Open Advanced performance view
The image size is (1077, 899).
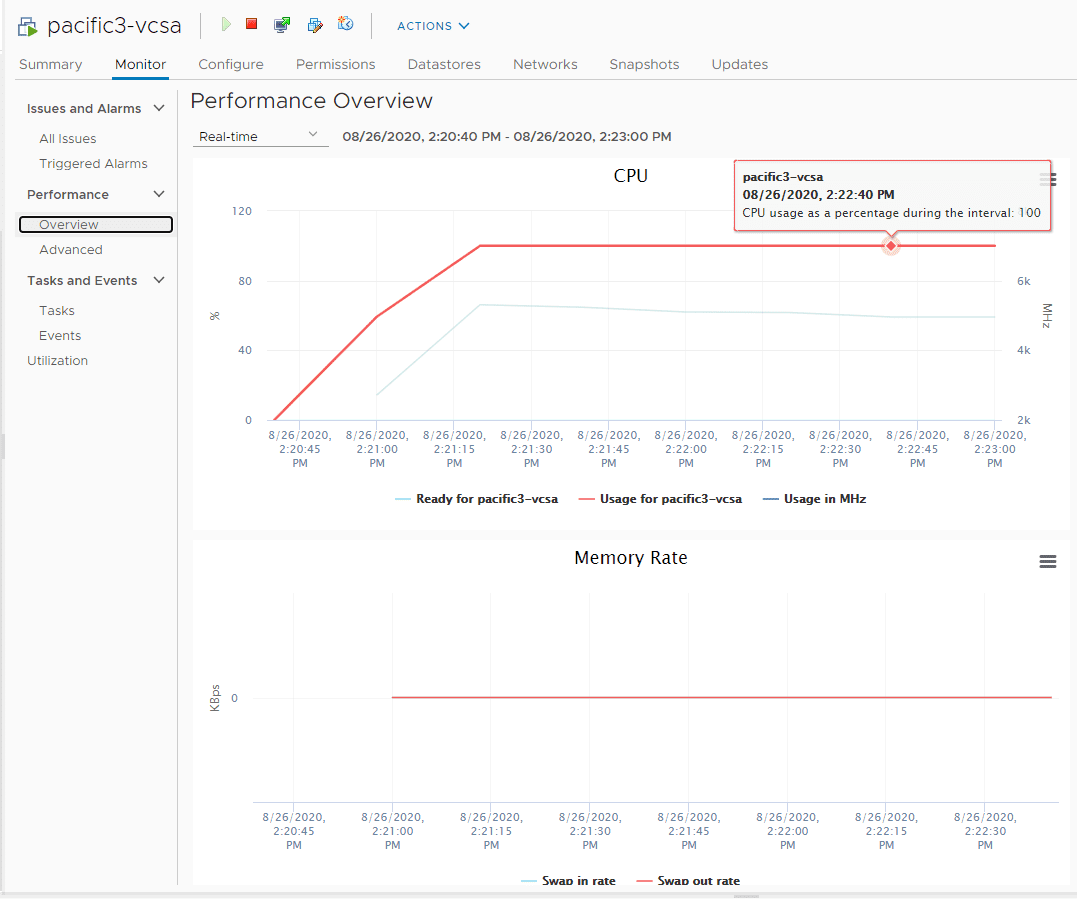click(71, 250)
